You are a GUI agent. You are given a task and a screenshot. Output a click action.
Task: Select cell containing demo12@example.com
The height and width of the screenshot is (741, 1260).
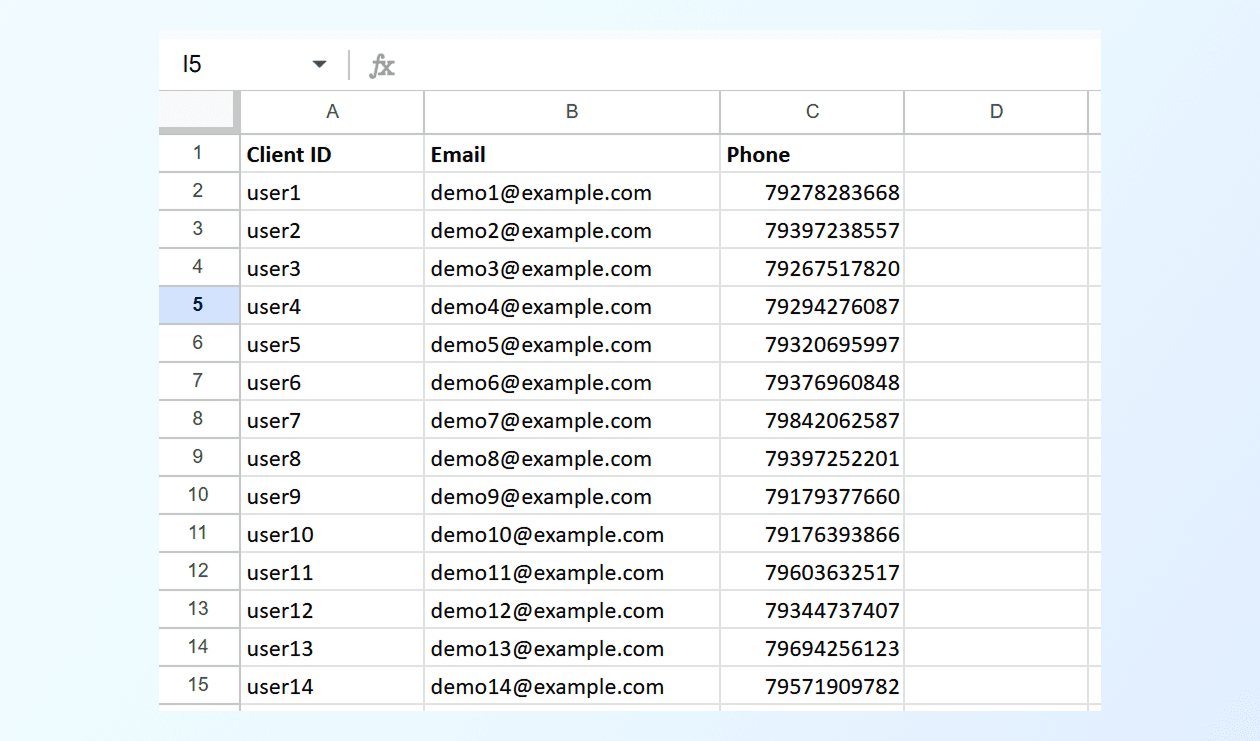pyautogui.click(x=572, y=611)
